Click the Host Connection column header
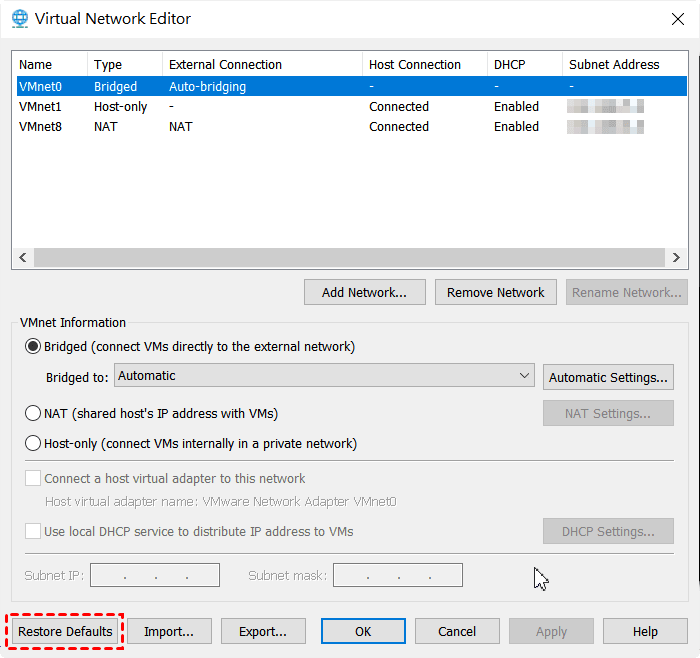The height and width of the screenshot is (658, 700). tap(425, 65)
